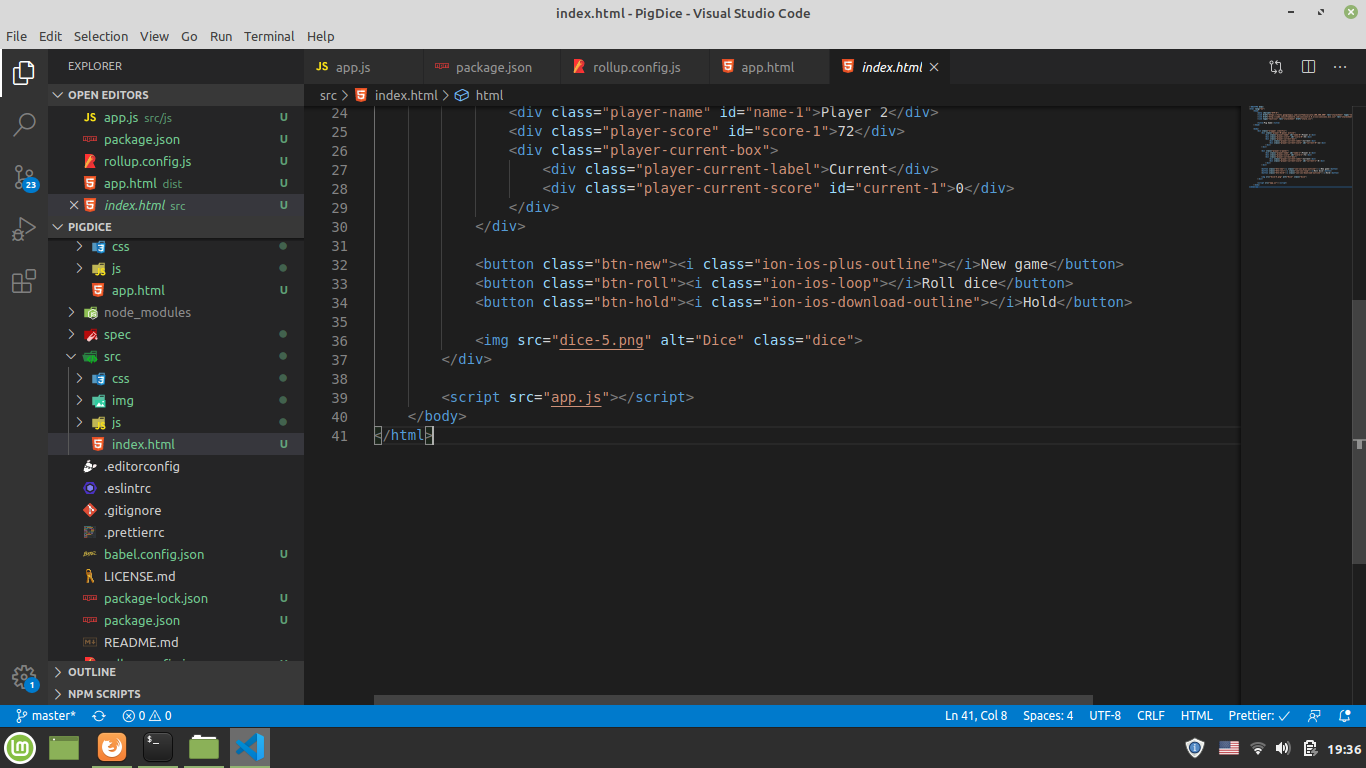Screen dimensions: 1366x768
Task: Open the Help menu
Action: coord(321,36)
